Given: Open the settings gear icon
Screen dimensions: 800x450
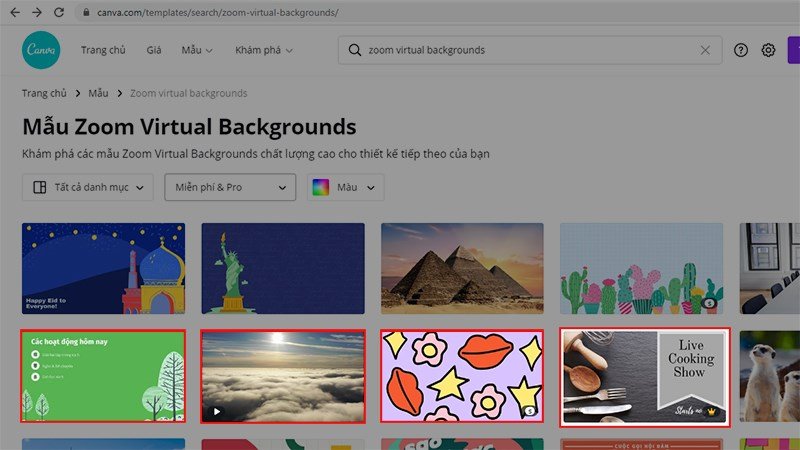Looking at the screenshot, I should click(x=768, y=50).
